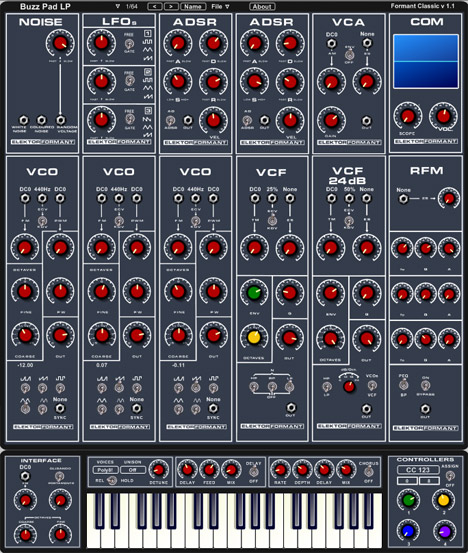The height and width of the screenshot is (553, 468).
Task: Click the VCF yellow Octaves knob
Action: coord(254,337)
